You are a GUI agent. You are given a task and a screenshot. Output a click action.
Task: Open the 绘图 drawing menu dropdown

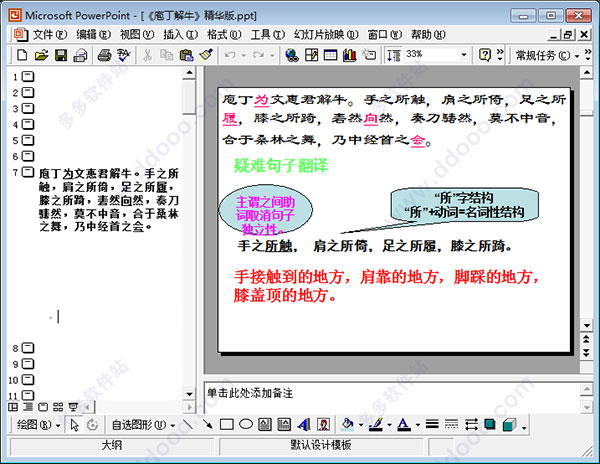(38, 425)
